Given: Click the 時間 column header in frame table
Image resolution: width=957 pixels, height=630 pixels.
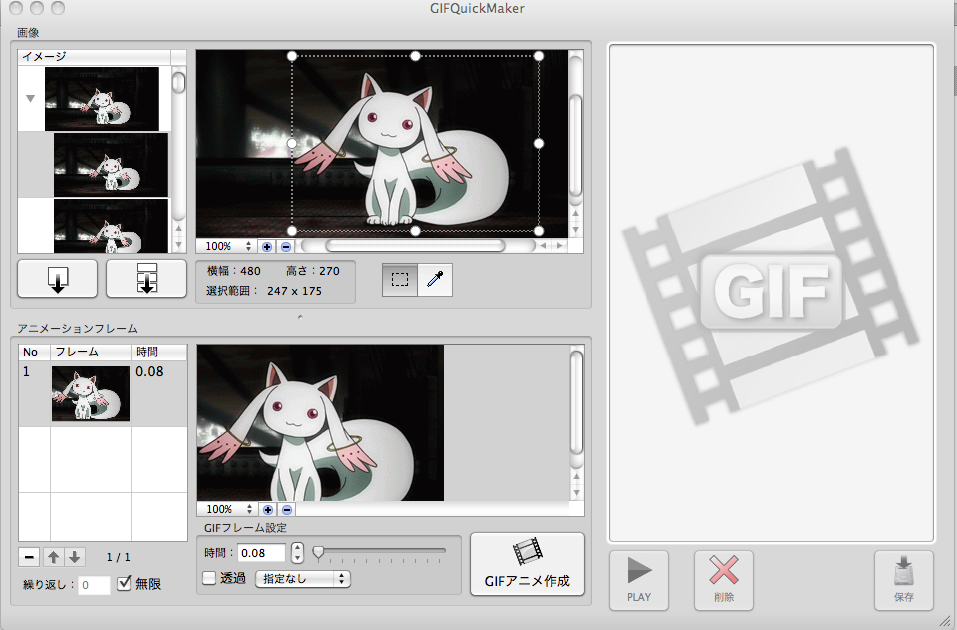Looking at the screenshot, I should 159,352.
